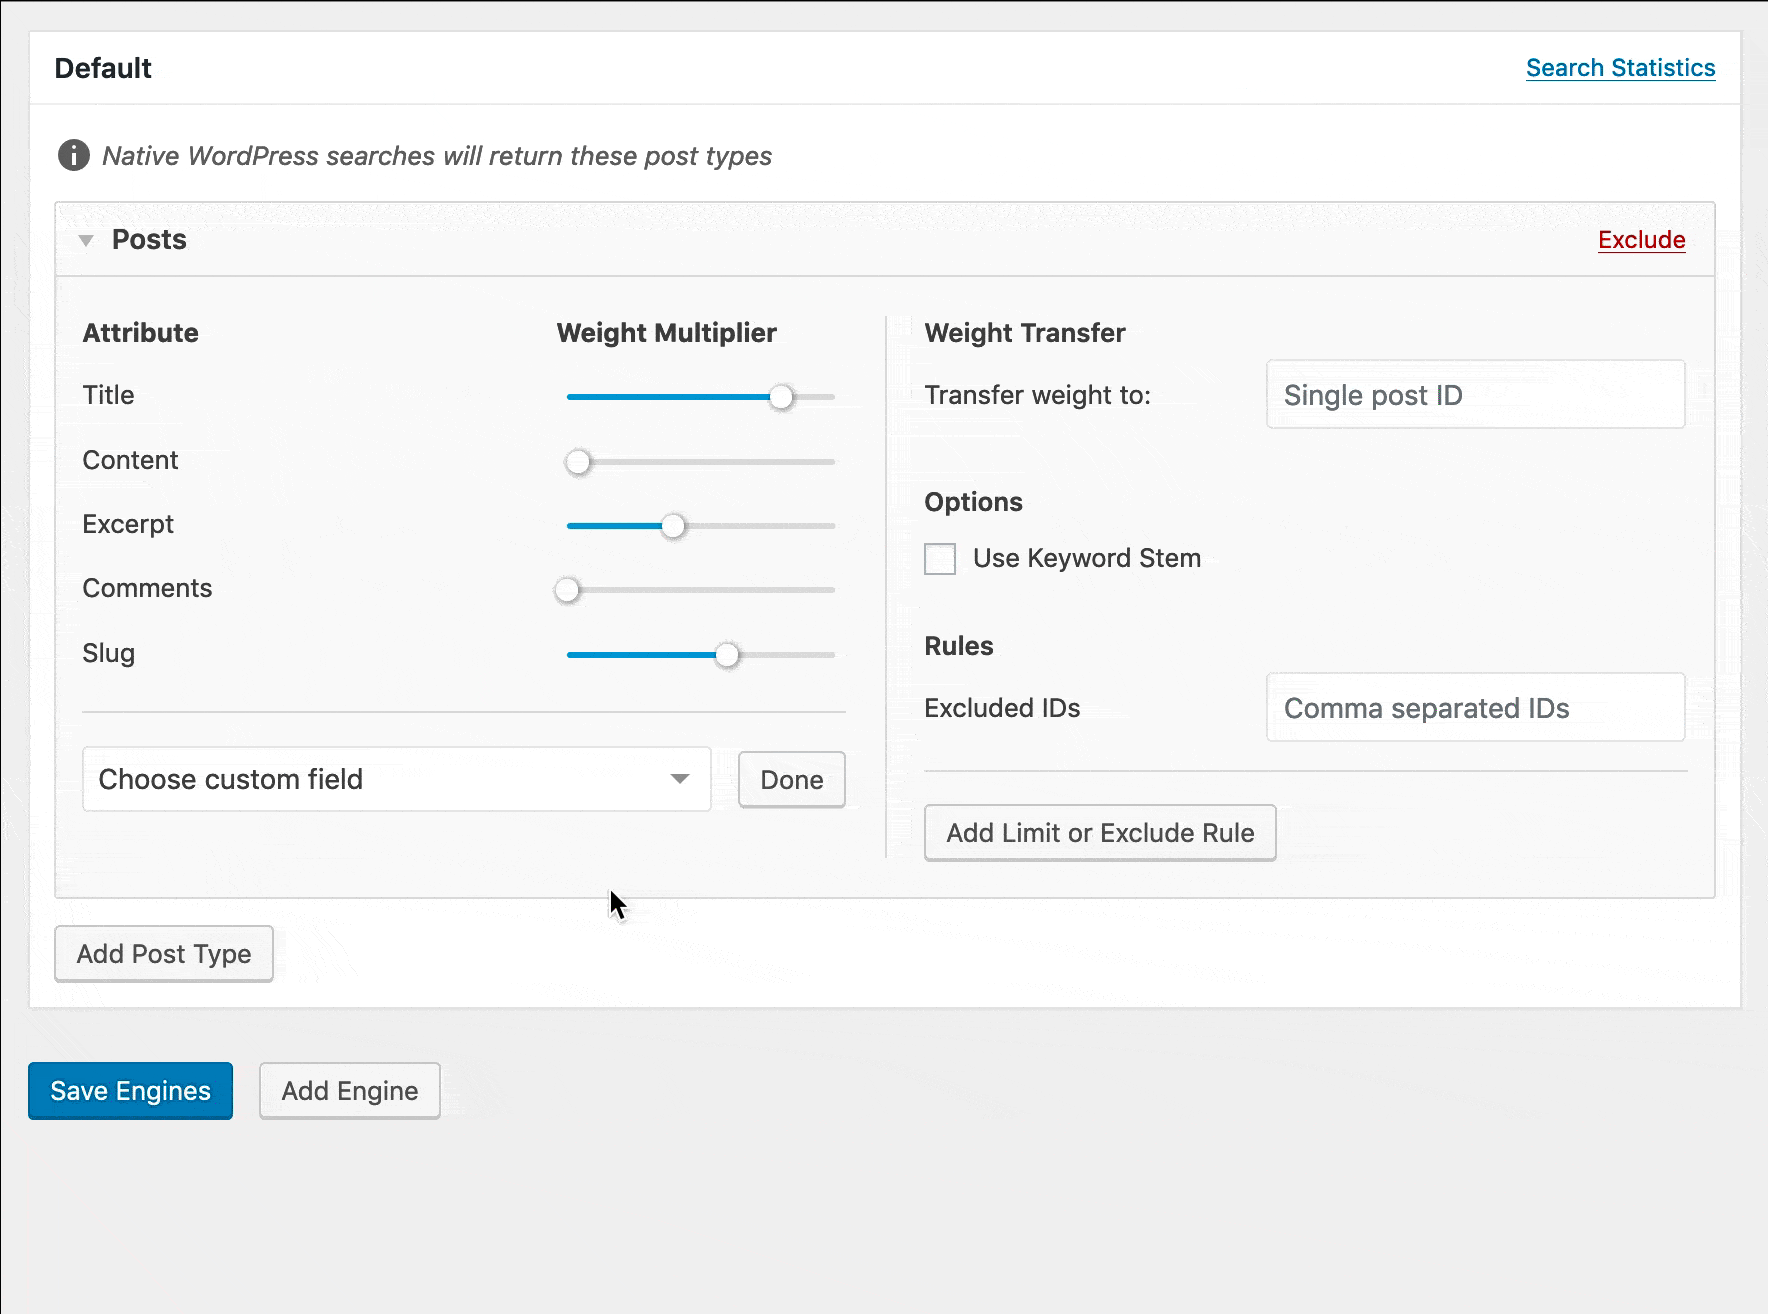Screen dimensions: 1768x1314
Task: Focus the Single post ID input
Action: 1475,395
